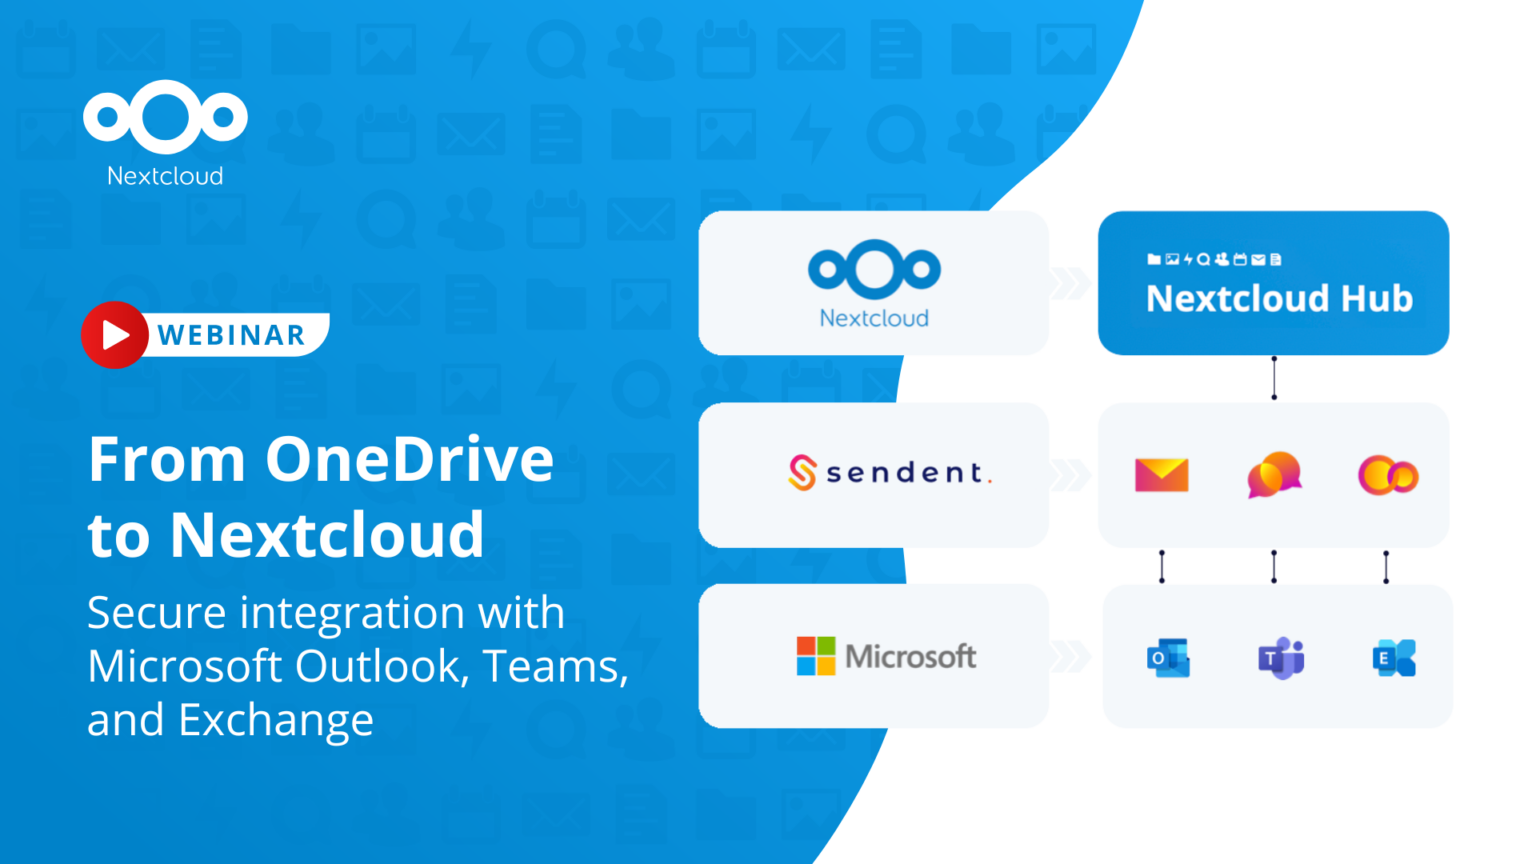The width and height of the screenshot is (1536, 864).
Task: Select the Search magnifier icon in Hub bar
Action: click(1203, 259)
